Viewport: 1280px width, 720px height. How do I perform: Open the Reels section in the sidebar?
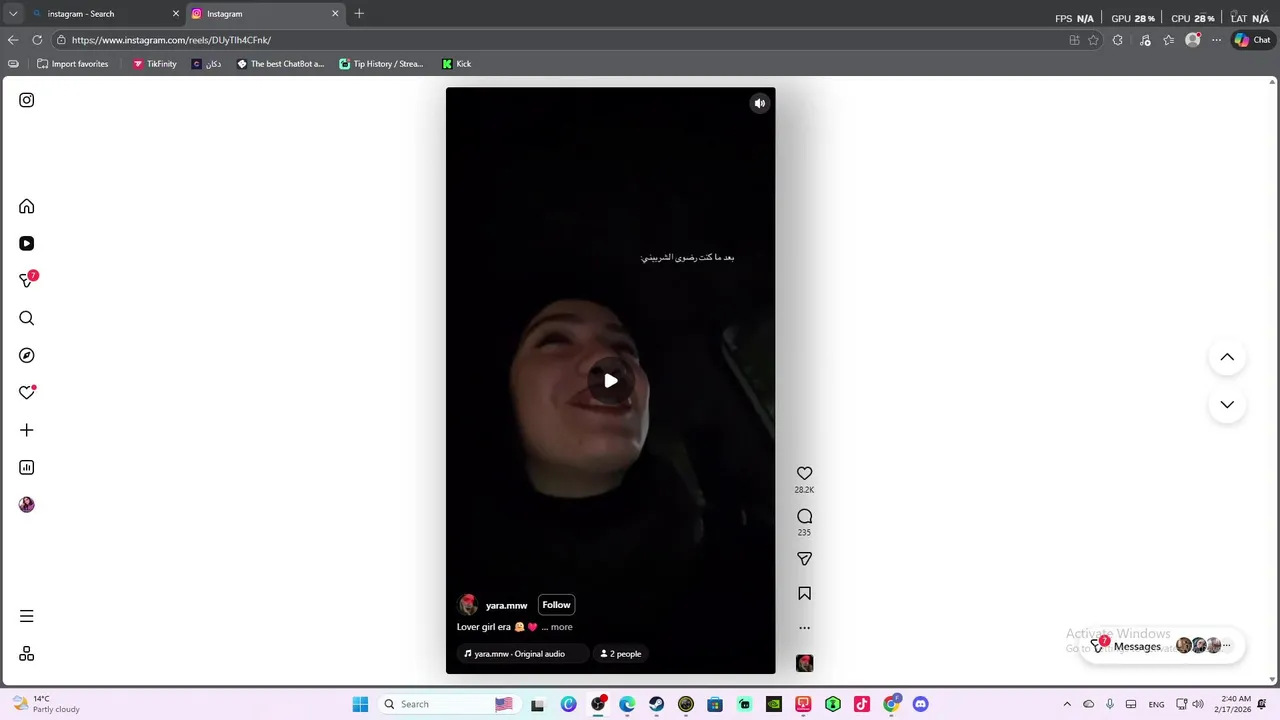[x=27, y=243]
